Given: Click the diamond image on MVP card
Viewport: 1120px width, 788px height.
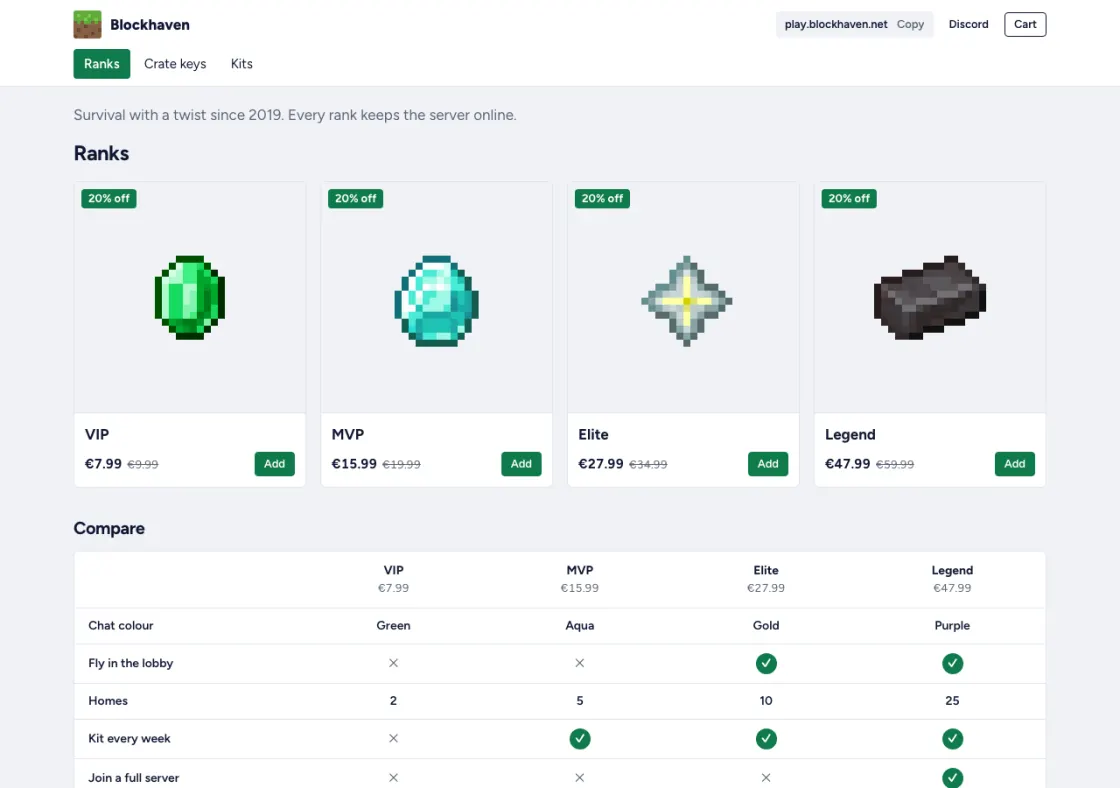Looking at the screenshot, I should click(436, 301).
